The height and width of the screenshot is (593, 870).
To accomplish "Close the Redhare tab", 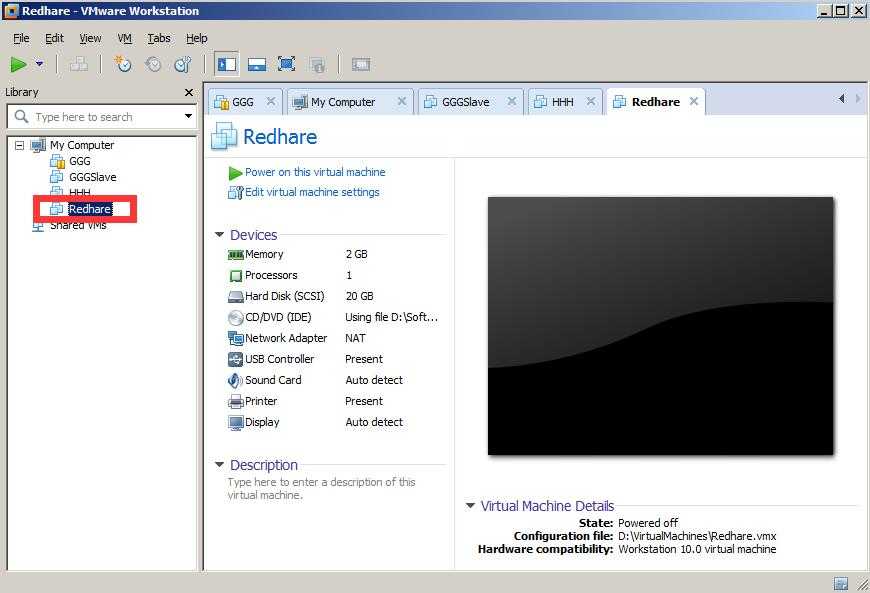I will point(694,102).
